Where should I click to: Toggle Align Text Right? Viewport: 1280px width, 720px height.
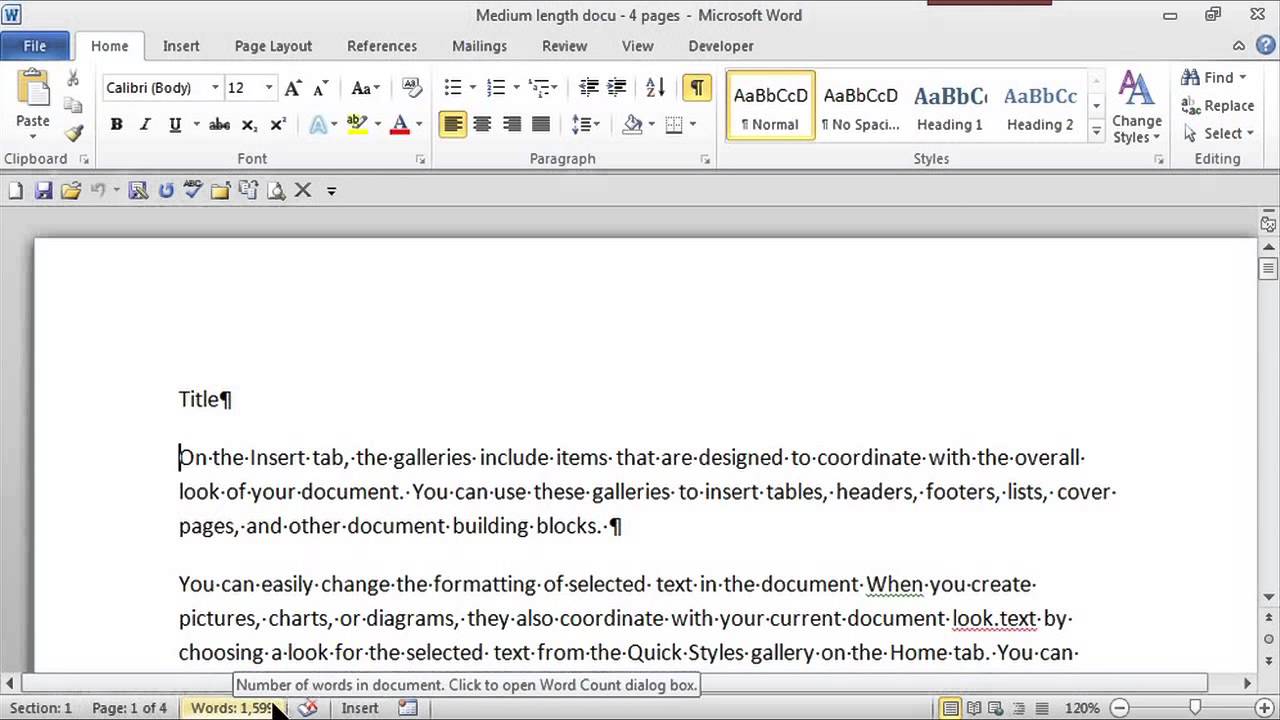(512, 125)
